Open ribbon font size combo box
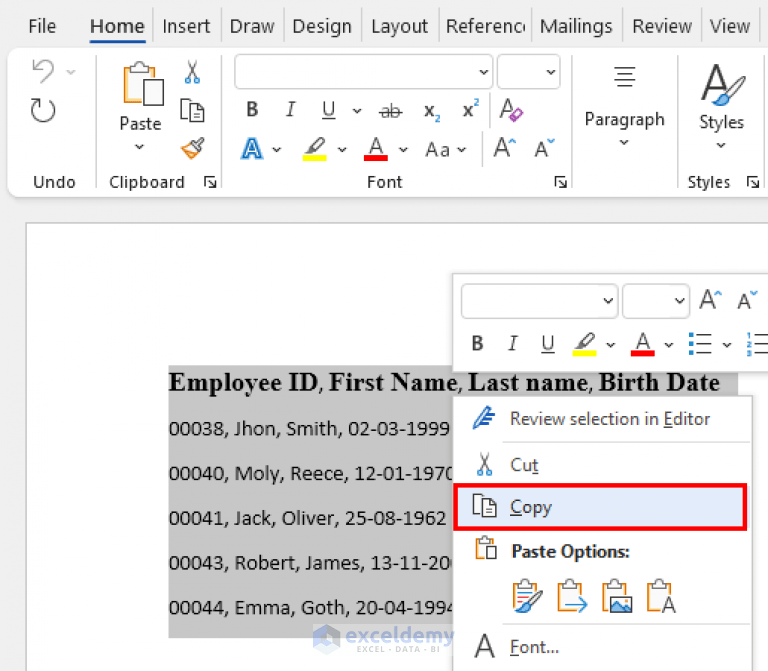768x671 pixels. point(528,72)
